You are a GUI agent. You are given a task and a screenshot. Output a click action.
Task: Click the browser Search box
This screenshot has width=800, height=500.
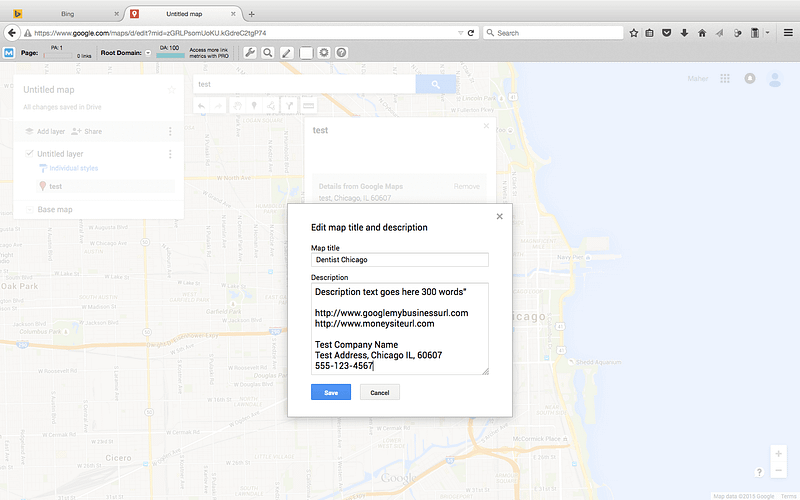(553, 33)
